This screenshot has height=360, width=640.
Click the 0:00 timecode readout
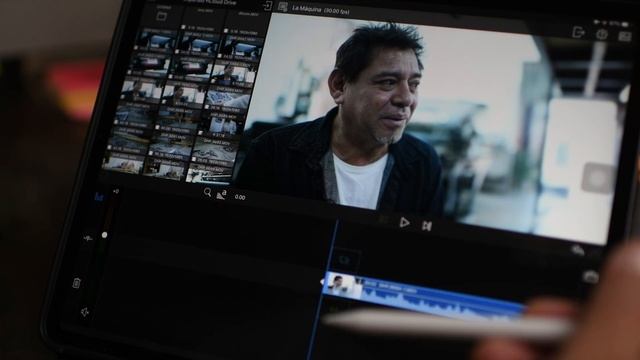click(x=240, y=197)
